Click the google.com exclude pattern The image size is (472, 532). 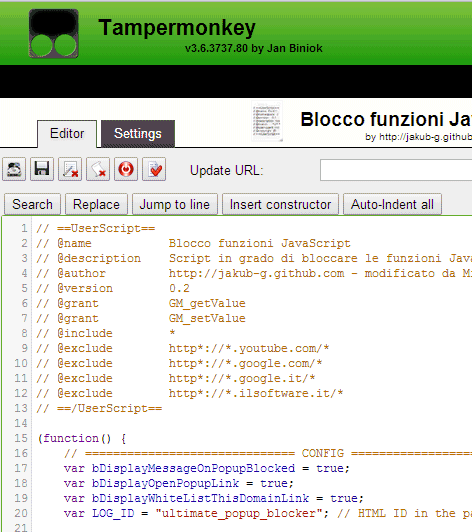point(245,363)
